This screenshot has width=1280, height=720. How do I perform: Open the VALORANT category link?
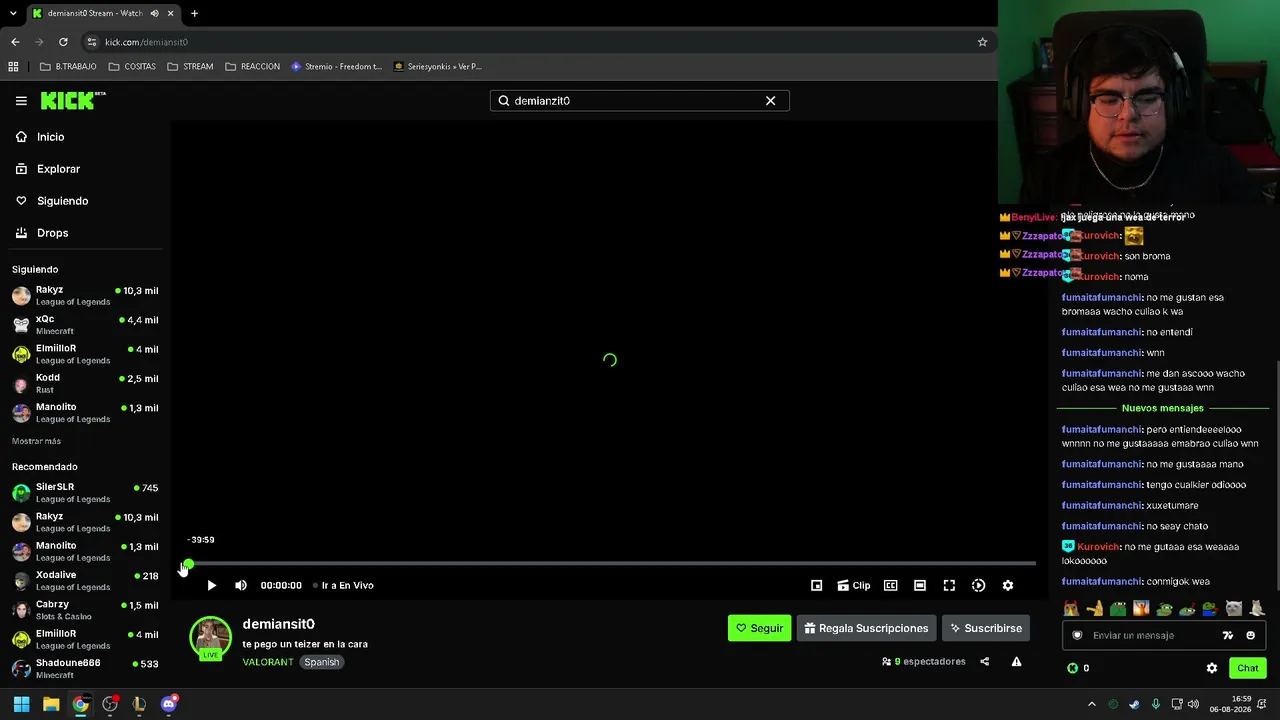(268, 662)
